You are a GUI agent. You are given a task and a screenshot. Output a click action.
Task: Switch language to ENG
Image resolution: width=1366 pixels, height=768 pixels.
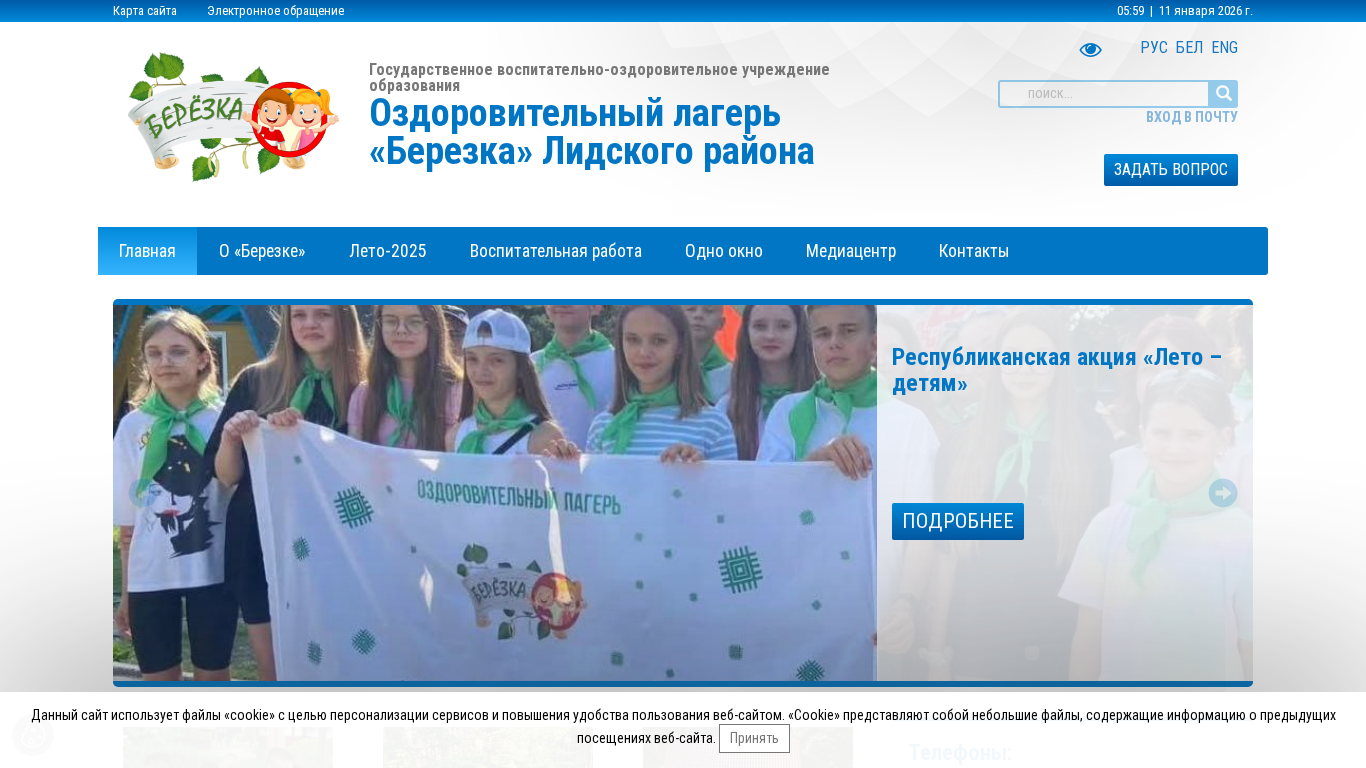pos(1225,48)
